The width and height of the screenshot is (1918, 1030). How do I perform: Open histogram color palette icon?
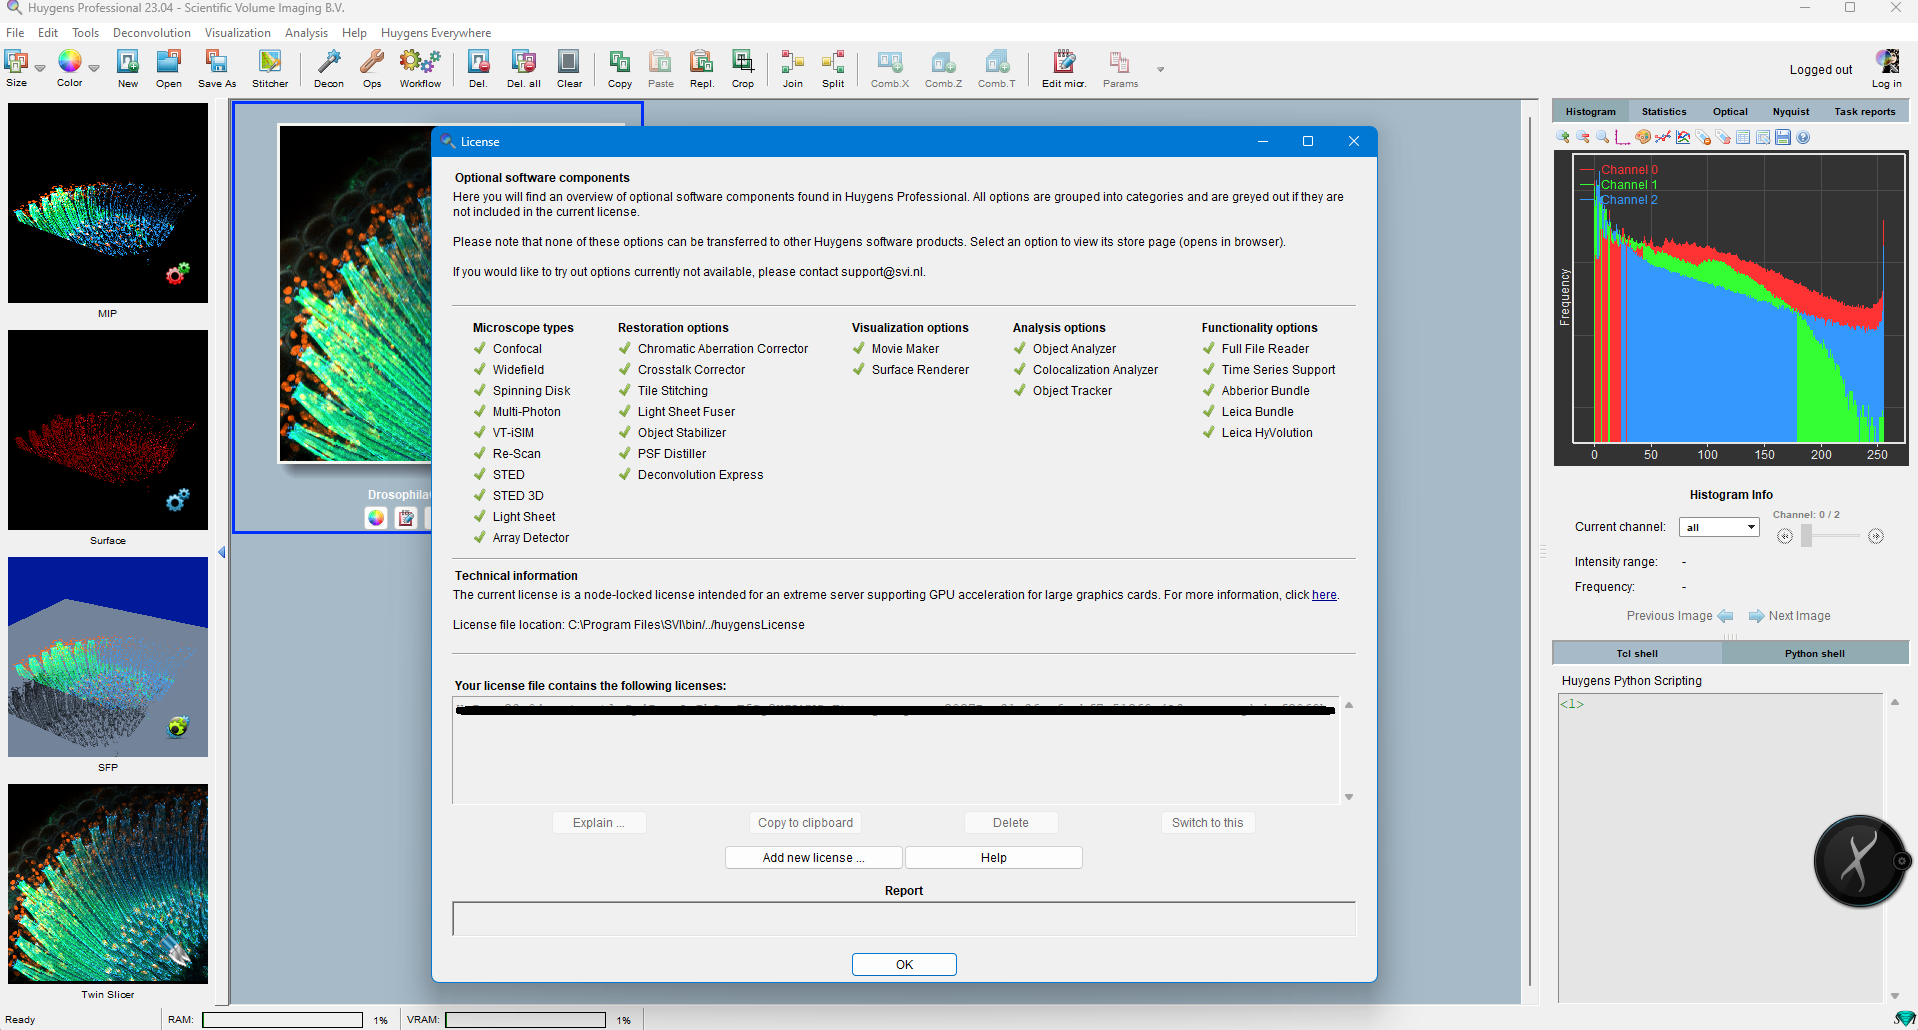pos(1643,137)
